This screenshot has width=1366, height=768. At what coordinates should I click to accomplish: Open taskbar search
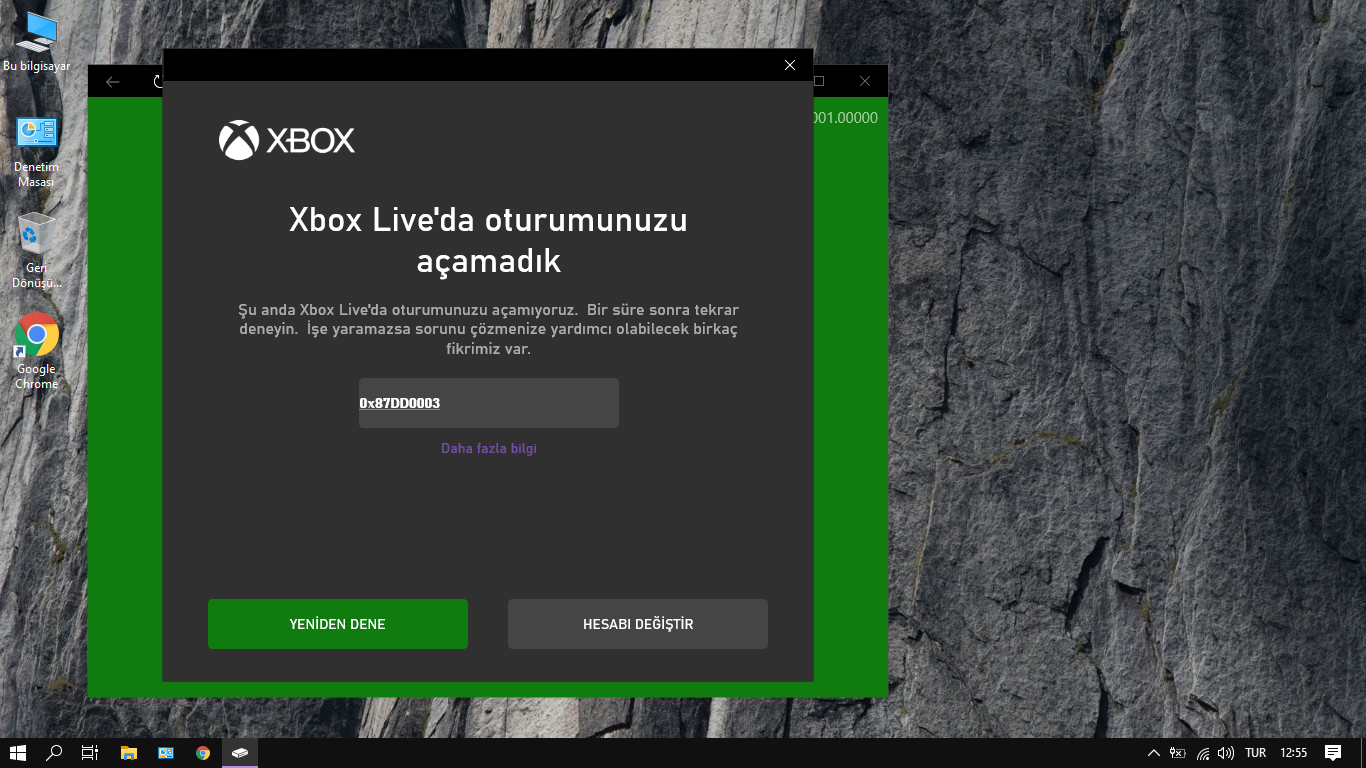pos(54,753)
